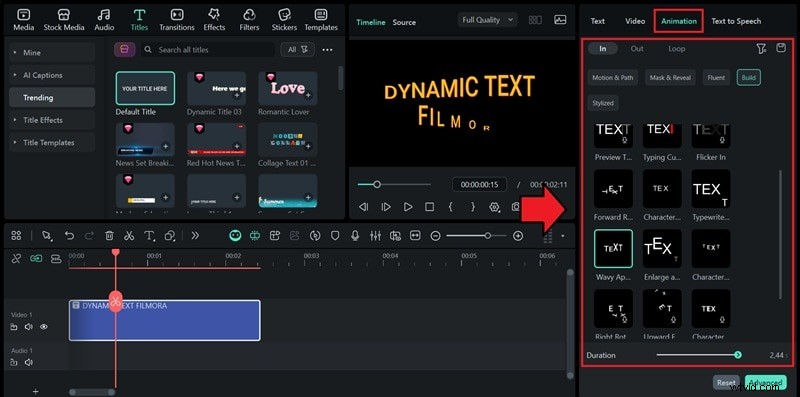Toggle the green linked tracks icon

tap(36, 259)
